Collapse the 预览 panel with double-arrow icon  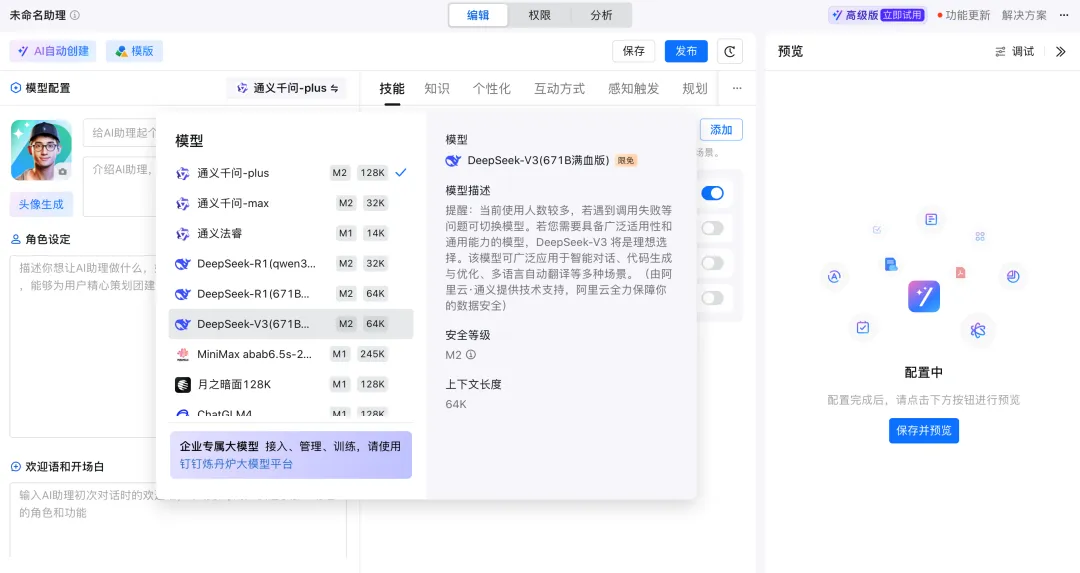[1060, 51]
